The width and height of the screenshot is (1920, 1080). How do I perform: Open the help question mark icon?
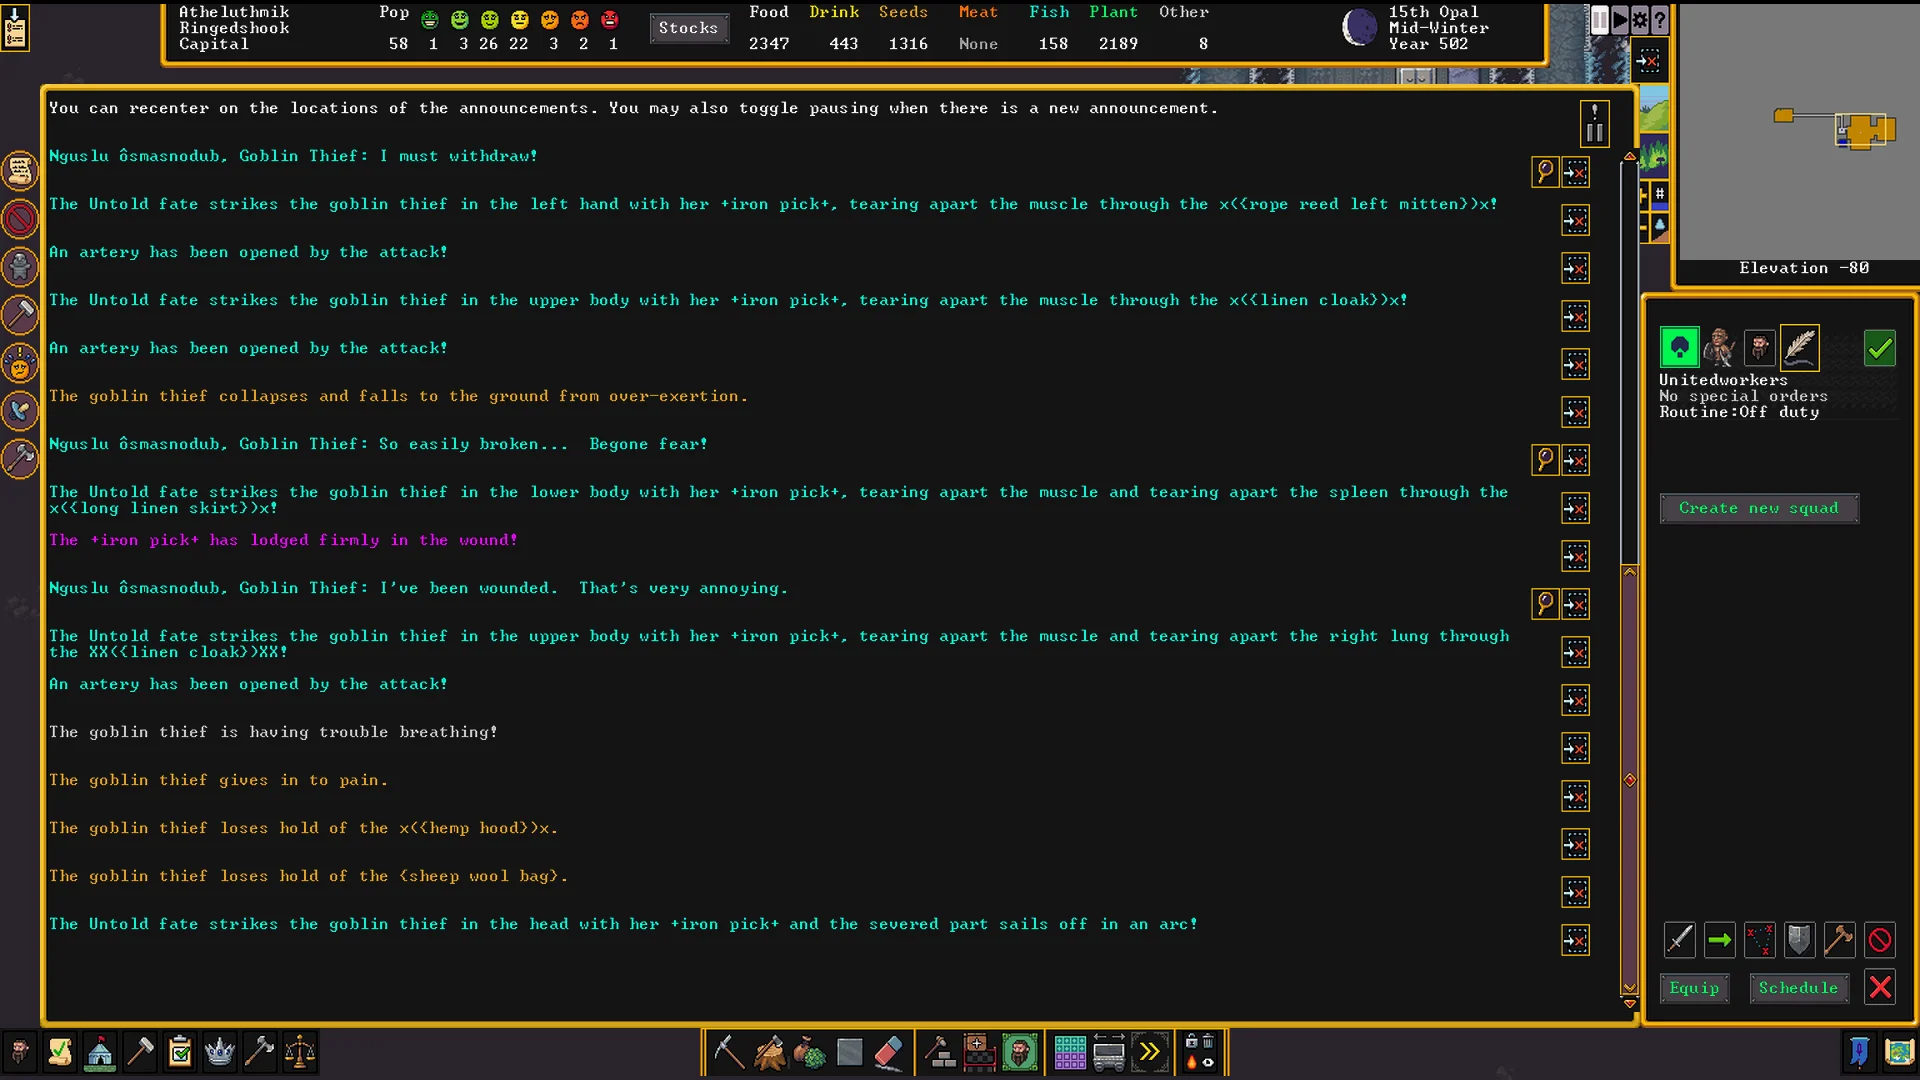(1660, 20)
